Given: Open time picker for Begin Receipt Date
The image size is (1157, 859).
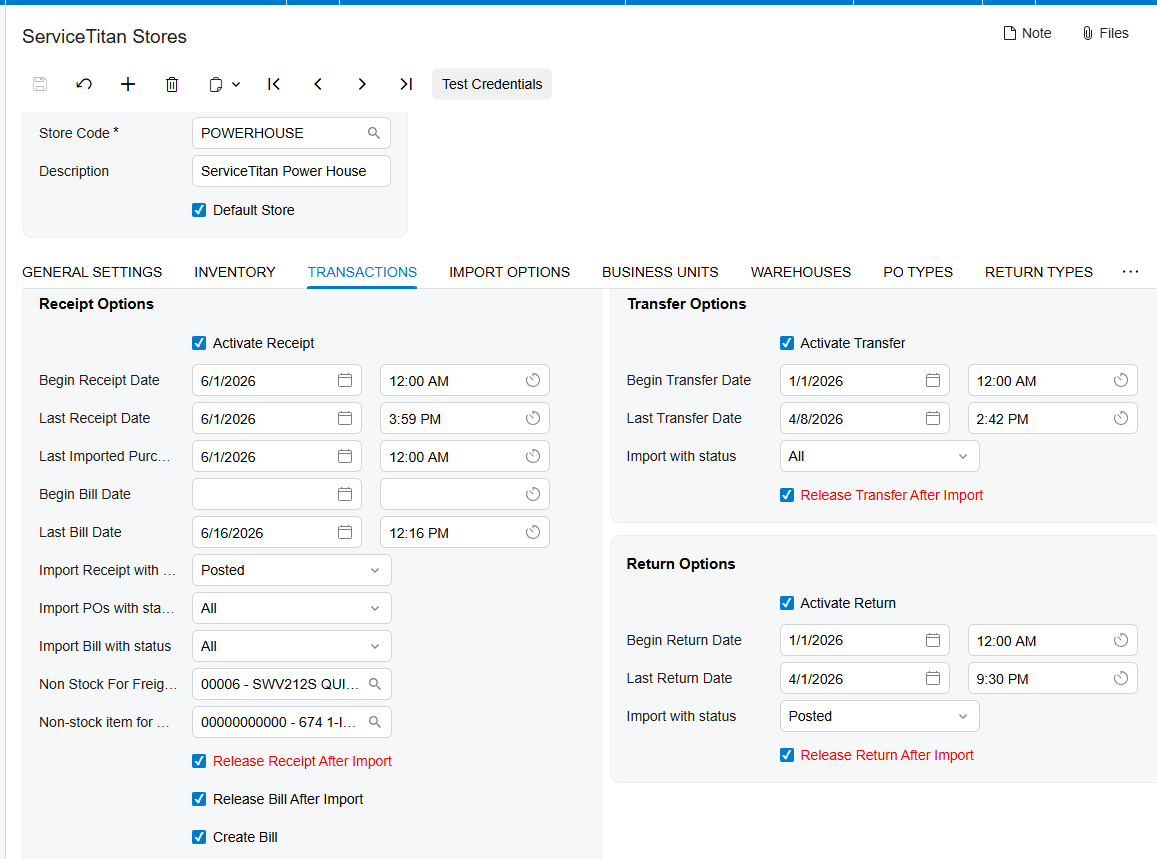Looking at the screenshot, I should point(533,380).
